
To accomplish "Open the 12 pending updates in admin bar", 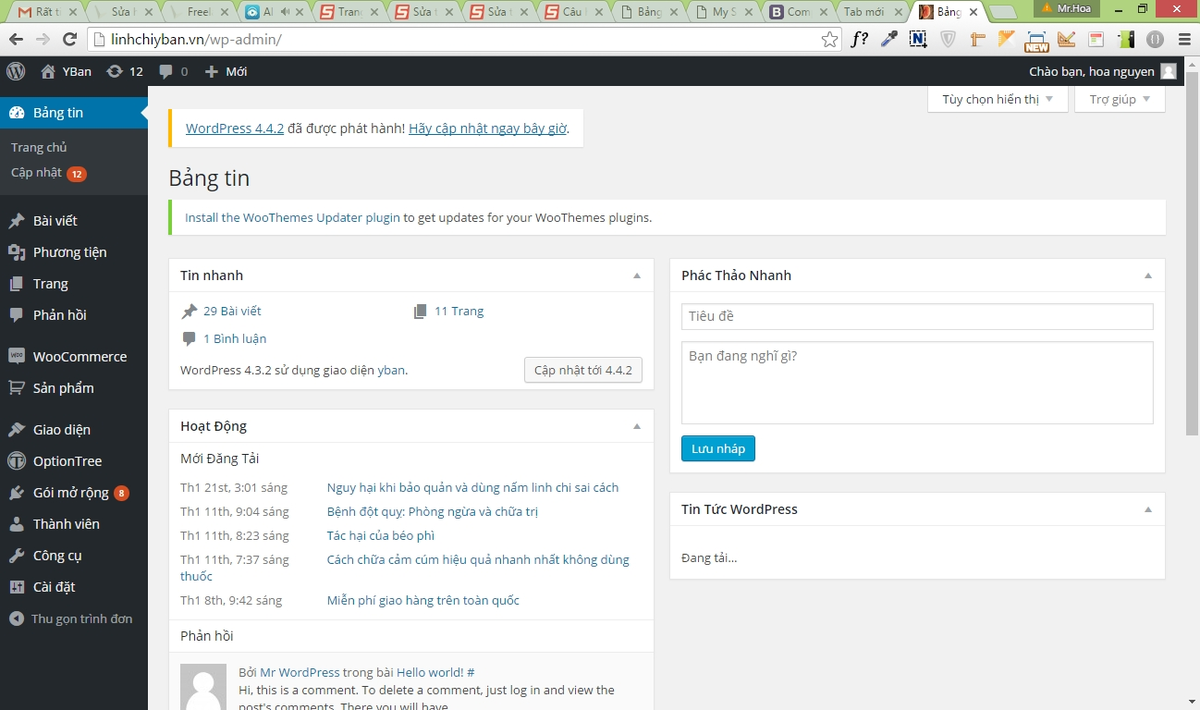I will click(x=124, y=71).
